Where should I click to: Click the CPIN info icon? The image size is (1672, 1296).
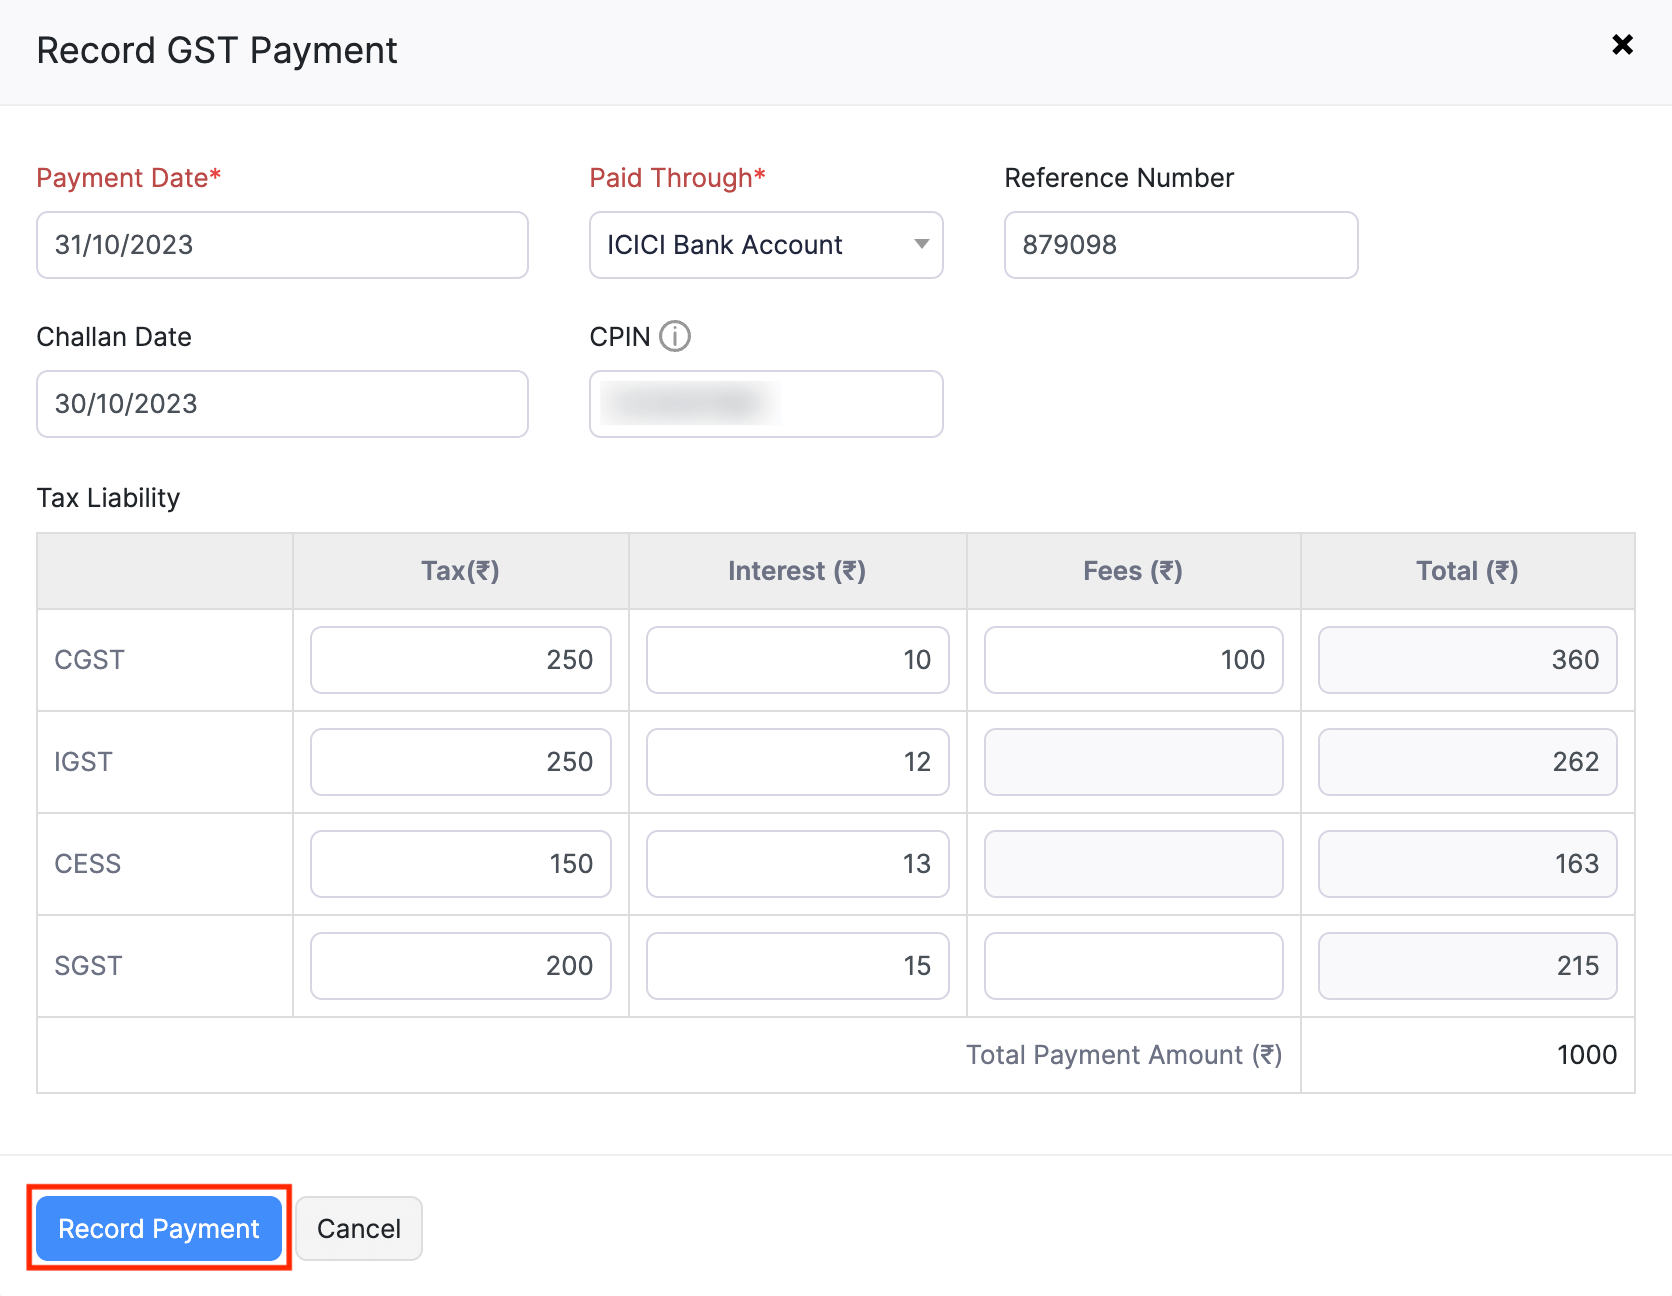click(x=676, y=337)
